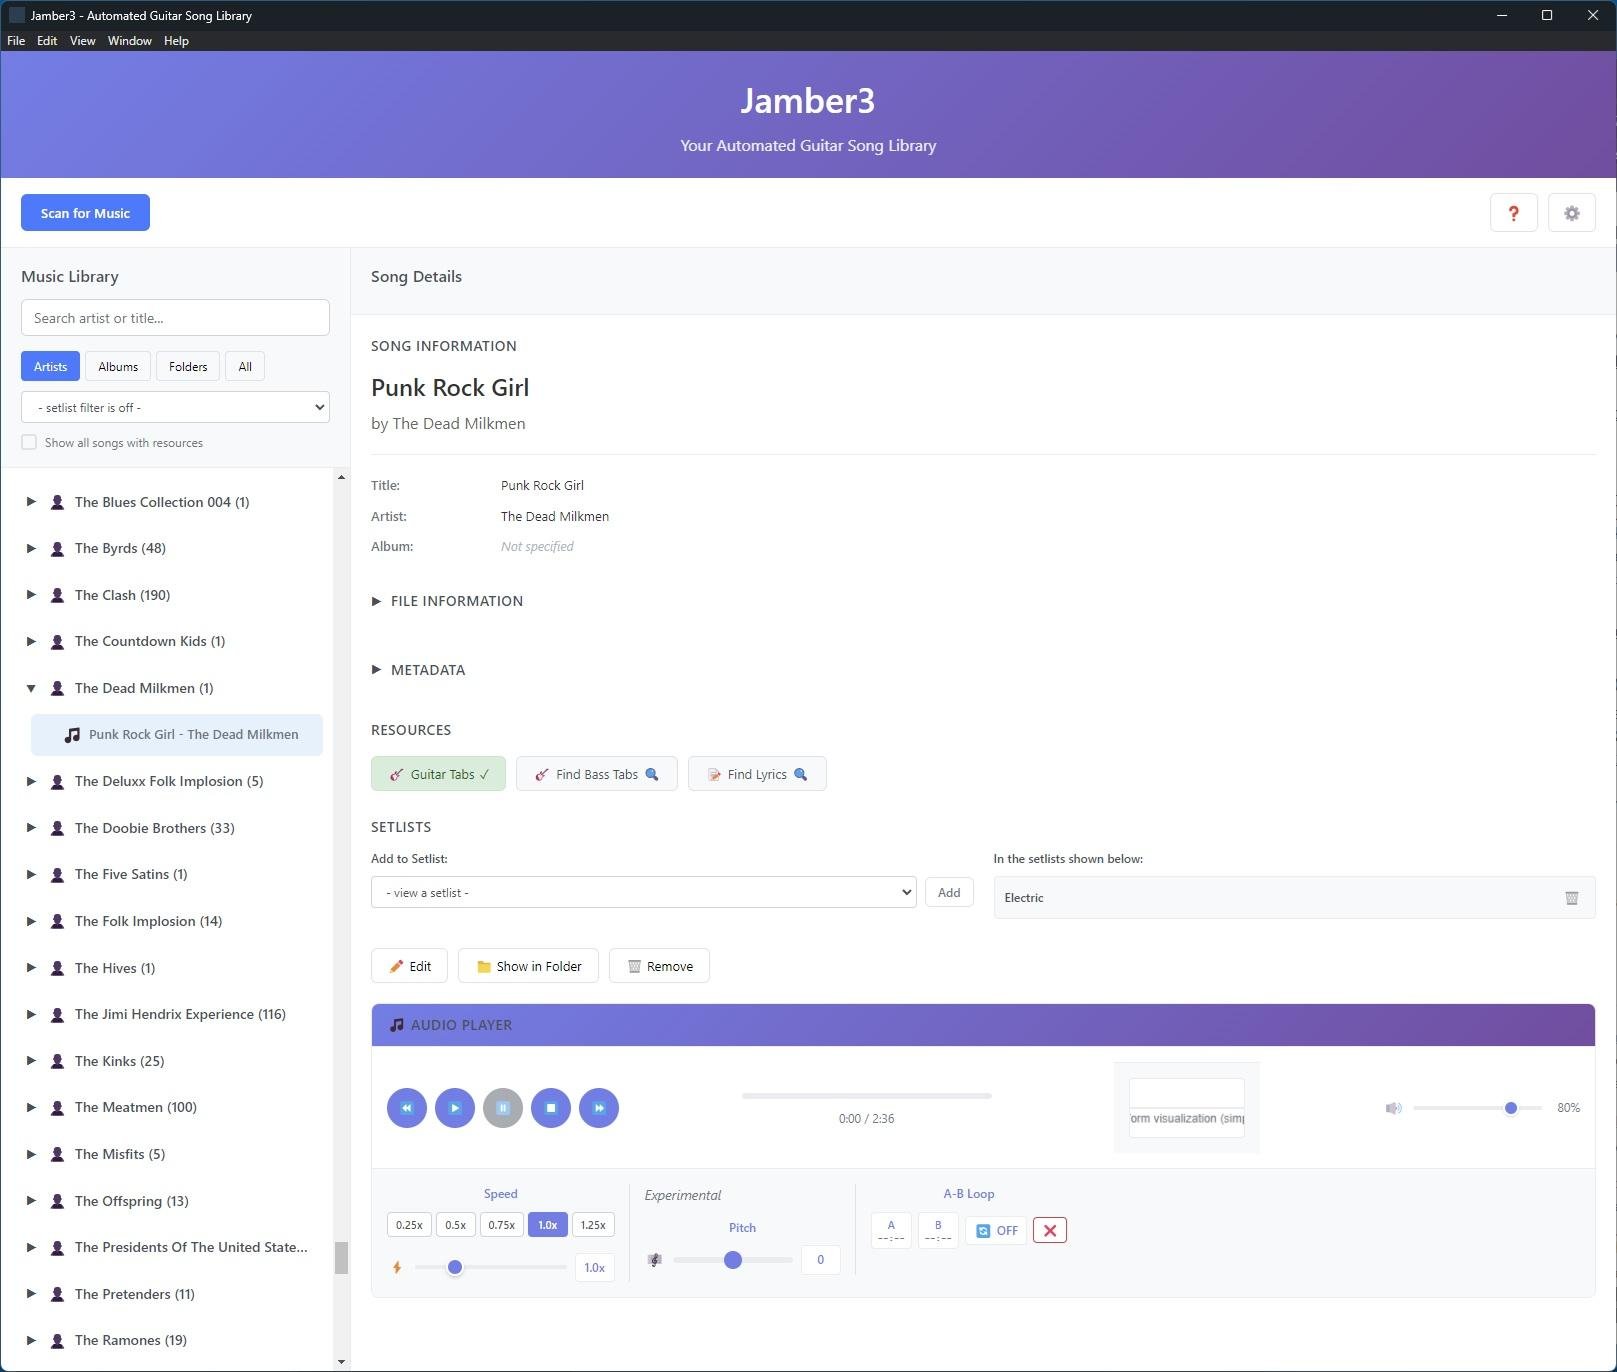
Task: Clear A-B loop with red X button
Action: [x=1049, y=1230]
